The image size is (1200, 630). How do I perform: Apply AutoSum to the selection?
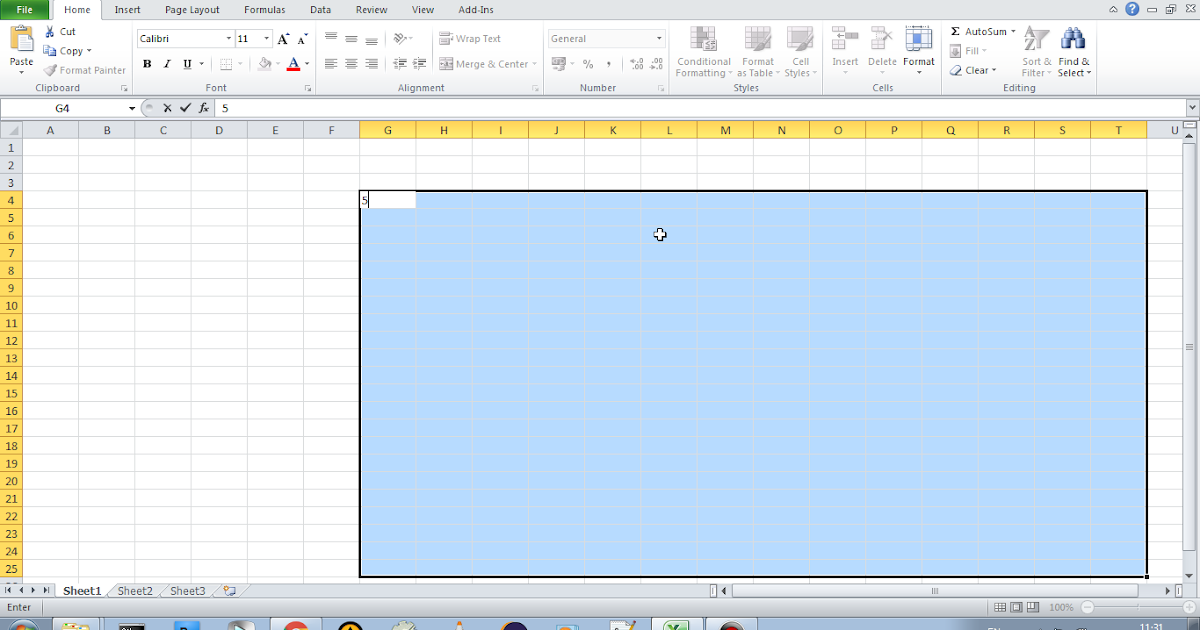point(978,31)
